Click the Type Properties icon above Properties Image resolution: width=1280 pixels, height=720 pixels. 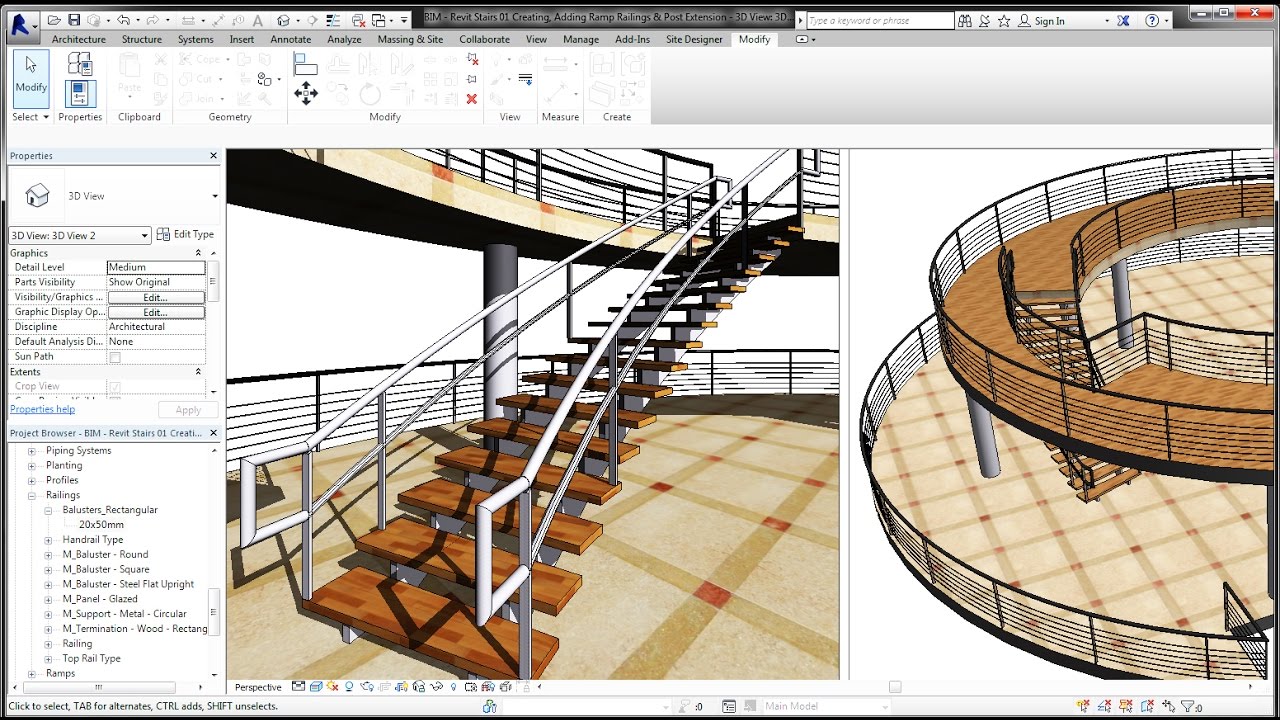pos(80,64)
